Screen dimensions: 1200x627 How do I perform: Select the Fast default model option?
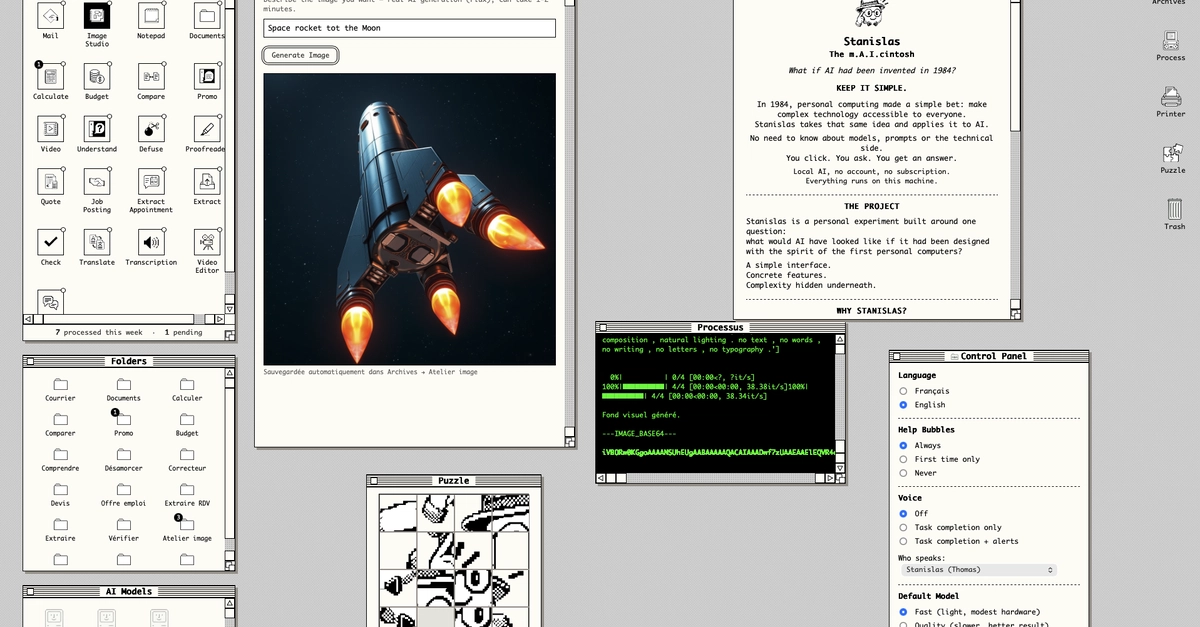click(x=904, y=611)
